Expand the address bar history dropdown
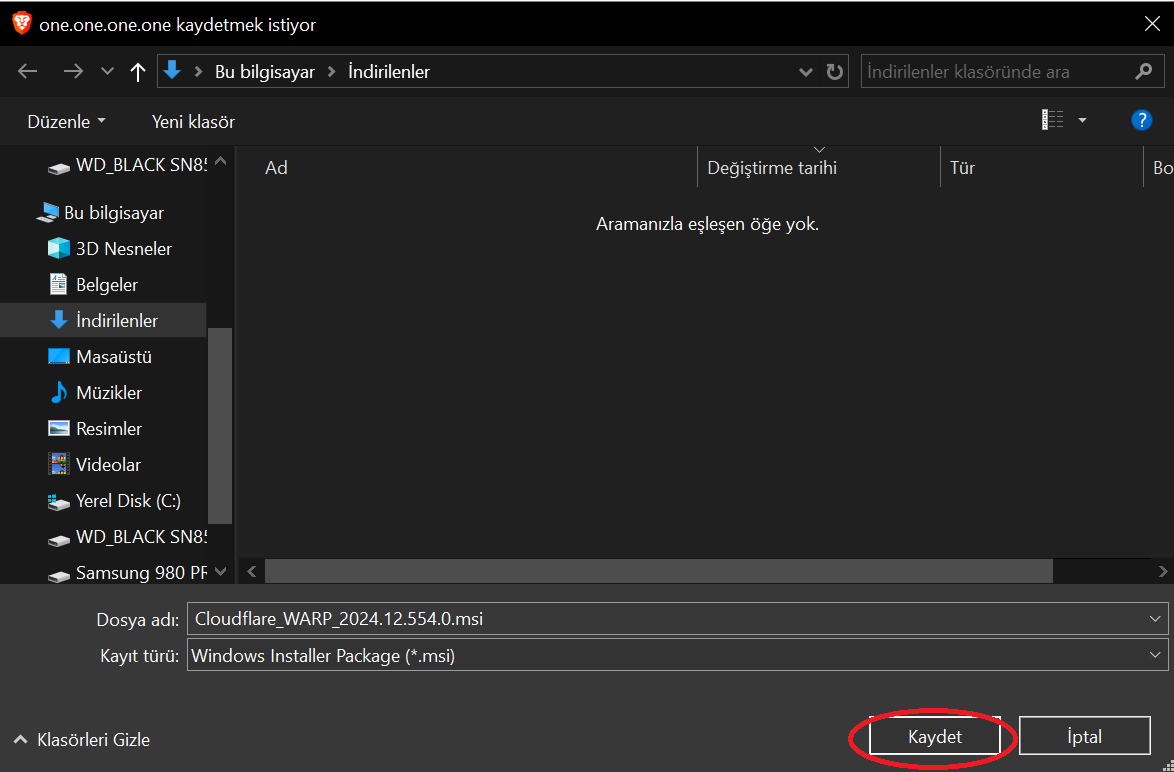The image size is (1174, 772). 806,72
